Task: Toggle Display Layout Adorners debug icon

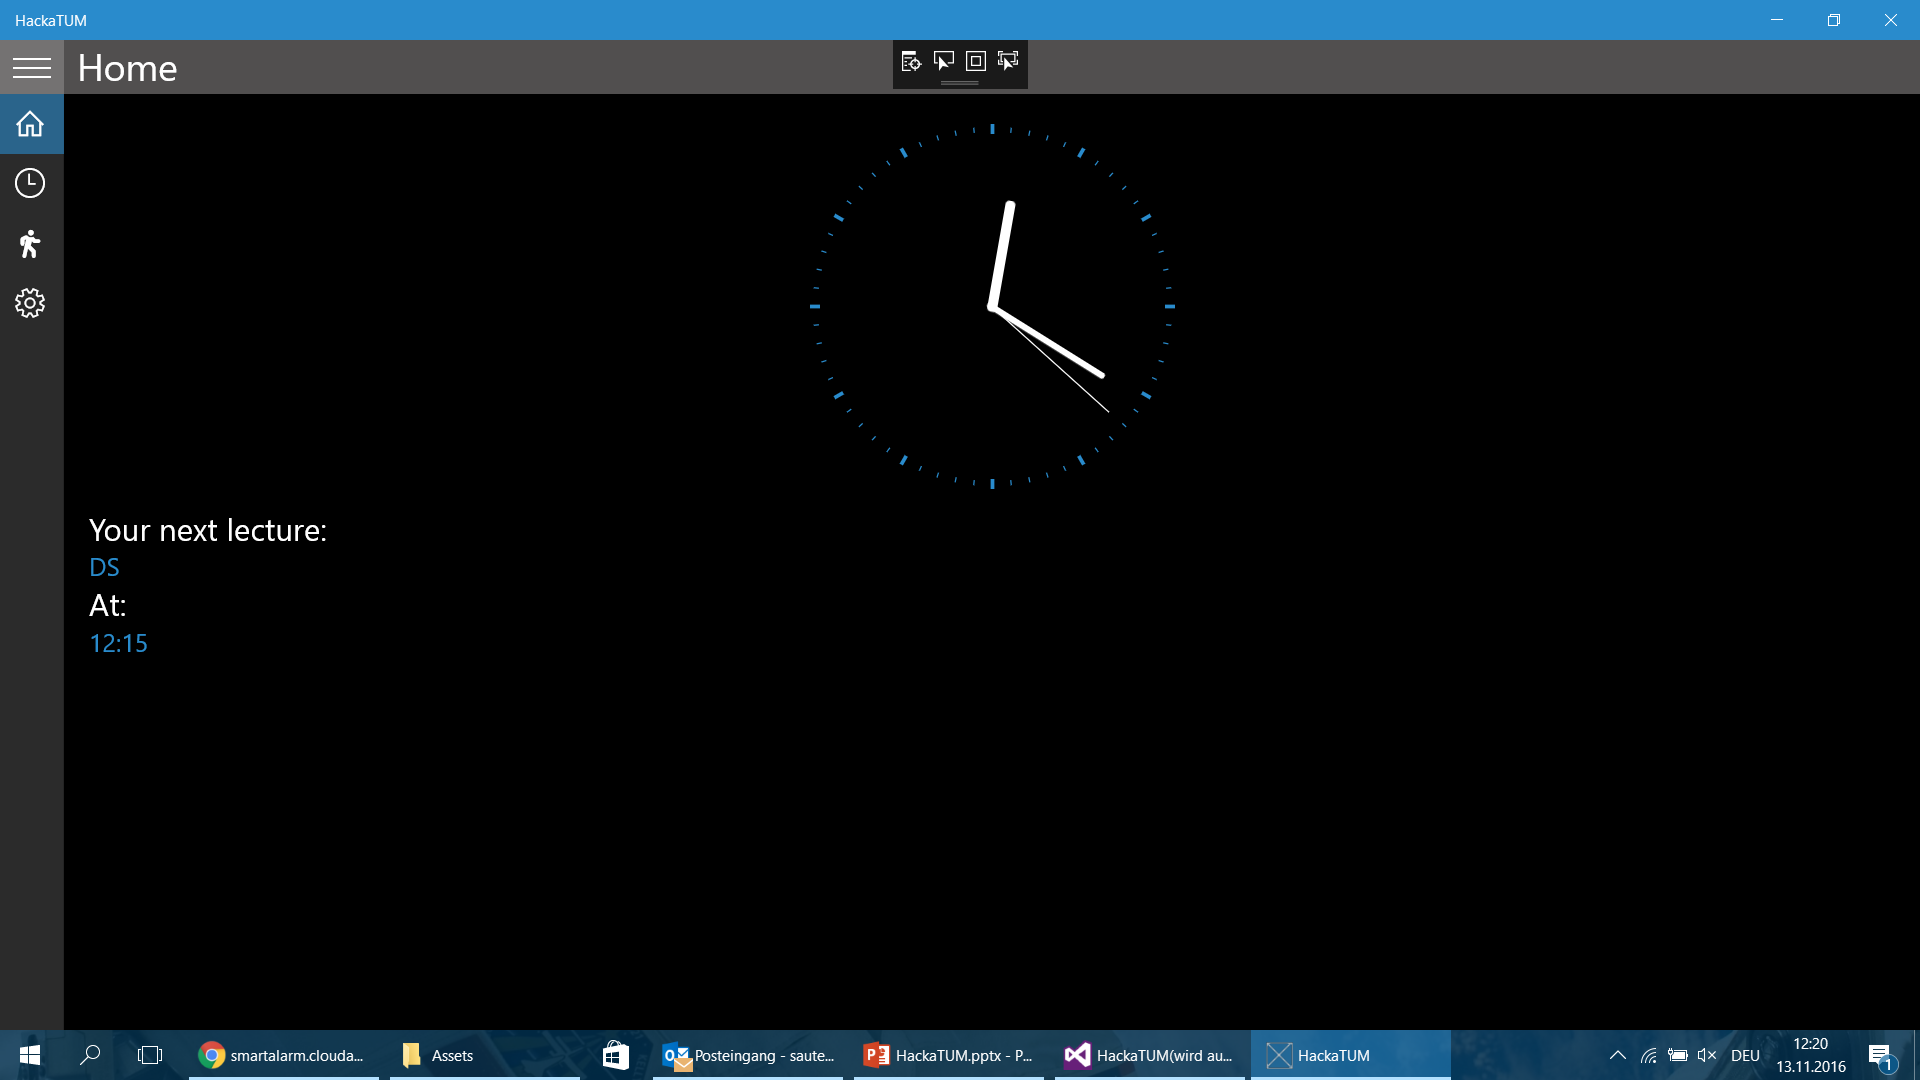Action: click(x=976, y=62)
